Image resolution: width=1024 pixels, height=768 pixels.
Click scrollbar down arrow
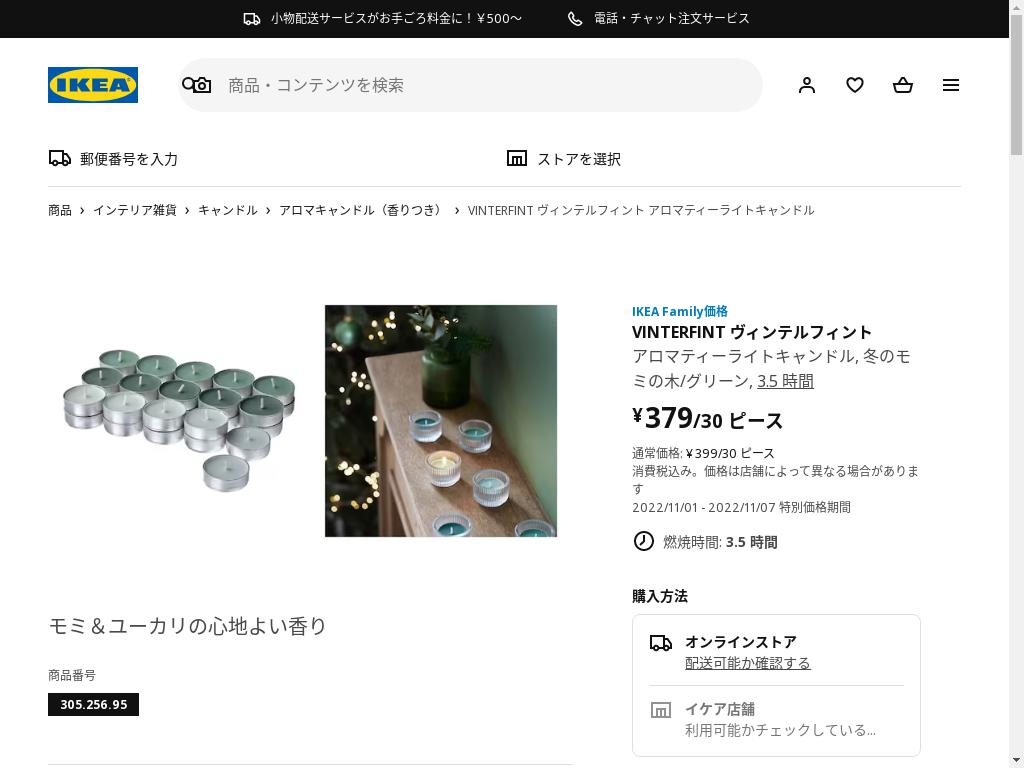(1017, 761)
